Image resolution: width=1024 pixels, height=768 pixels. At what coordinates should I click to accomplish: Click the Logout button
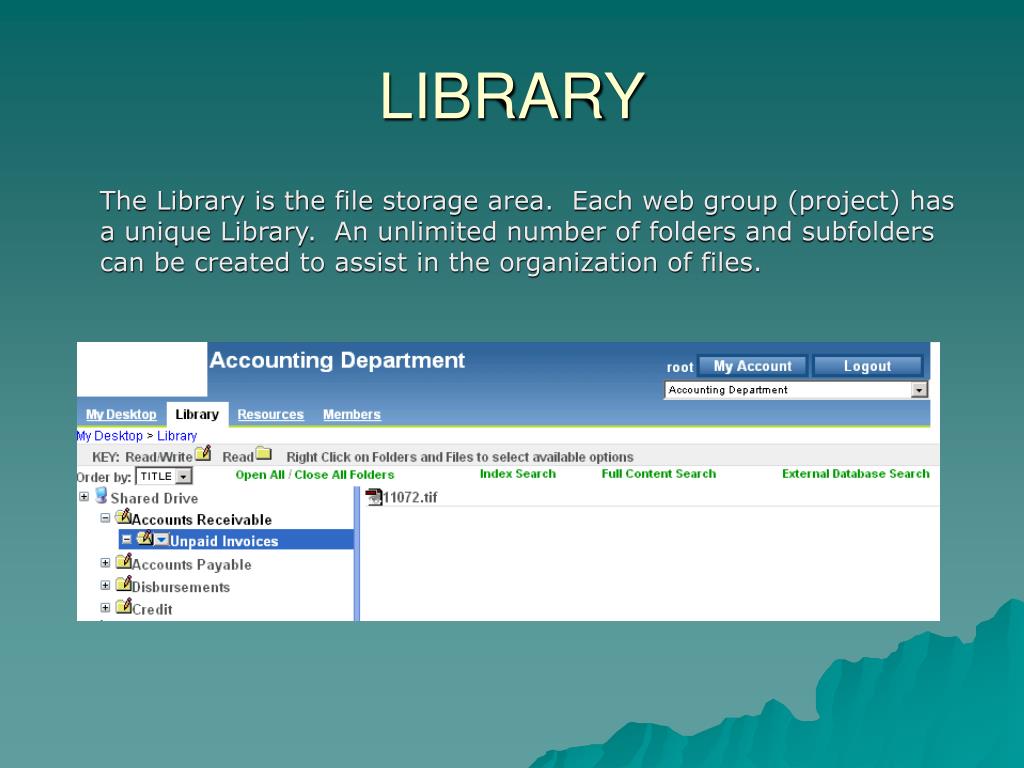tap(867, 366)
